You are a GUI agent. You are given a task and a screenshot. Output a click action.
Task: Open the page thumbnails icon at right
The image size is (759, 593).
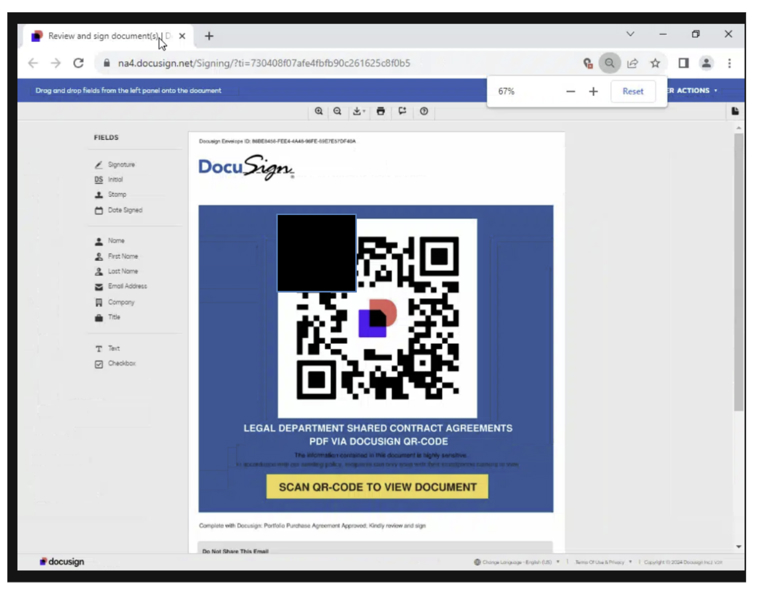pyautogui.click(x=735, y=111)
